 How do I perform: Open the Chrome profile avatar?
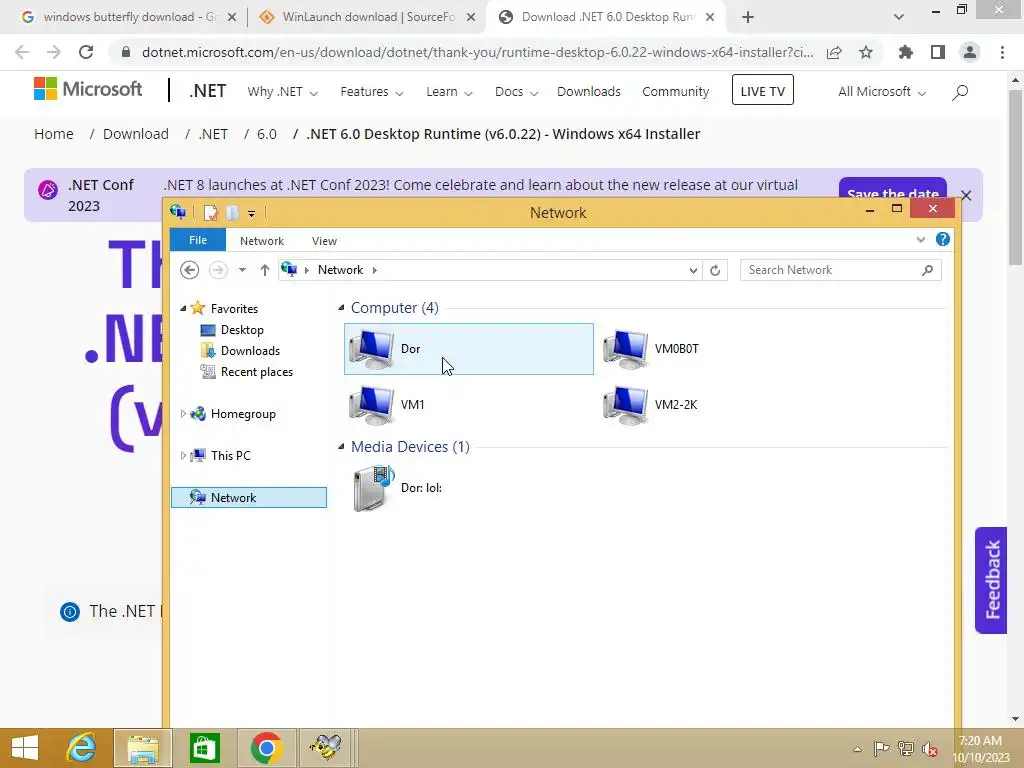coord(970,52)
